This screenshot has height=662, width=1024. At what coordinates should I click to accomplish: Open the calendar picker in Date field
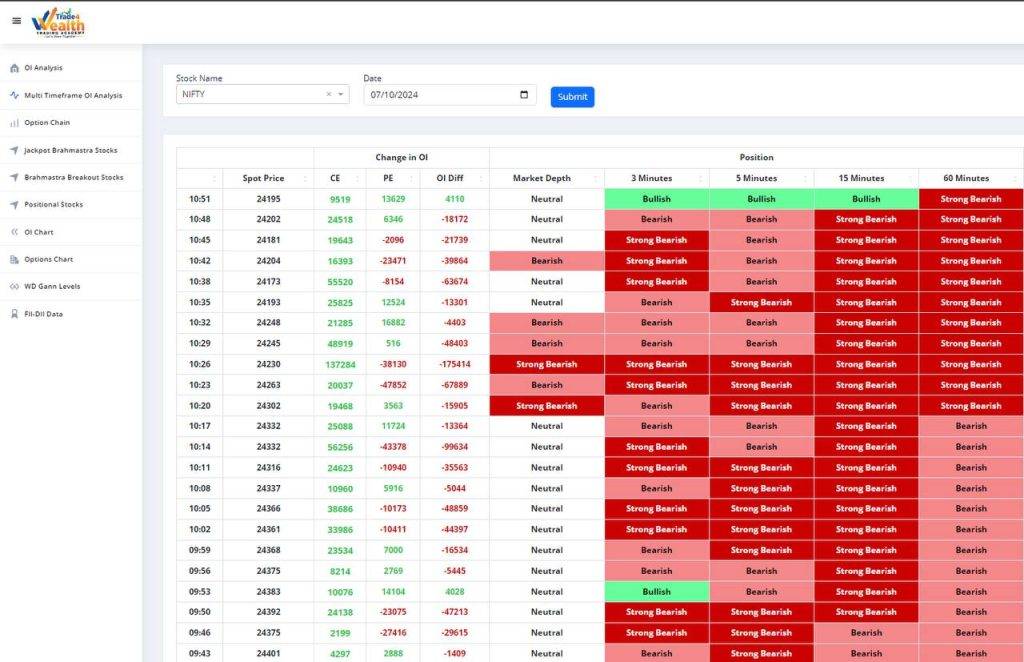tap(524, 95)
